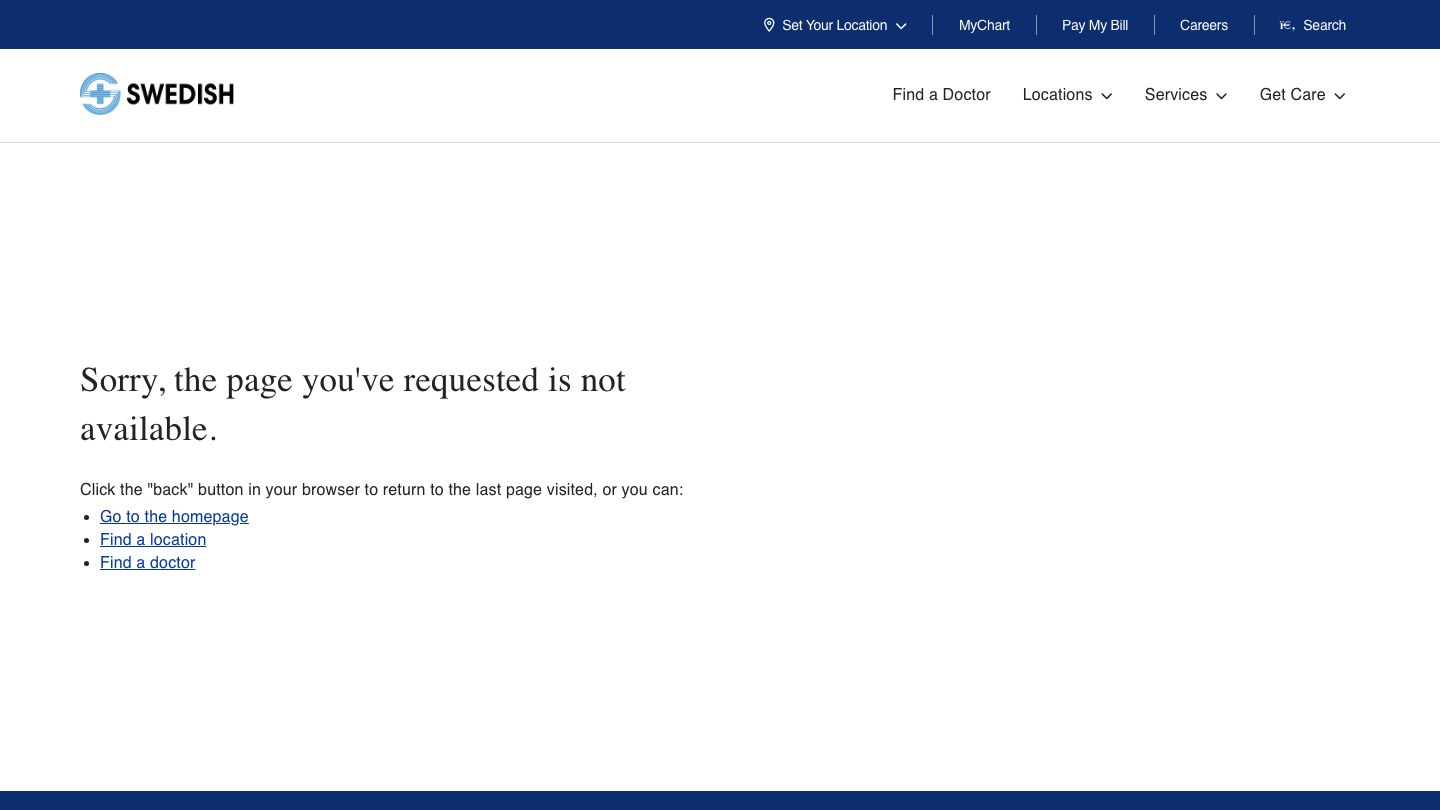
Task: Click the location pin icon
Action: tap(769, 25)
